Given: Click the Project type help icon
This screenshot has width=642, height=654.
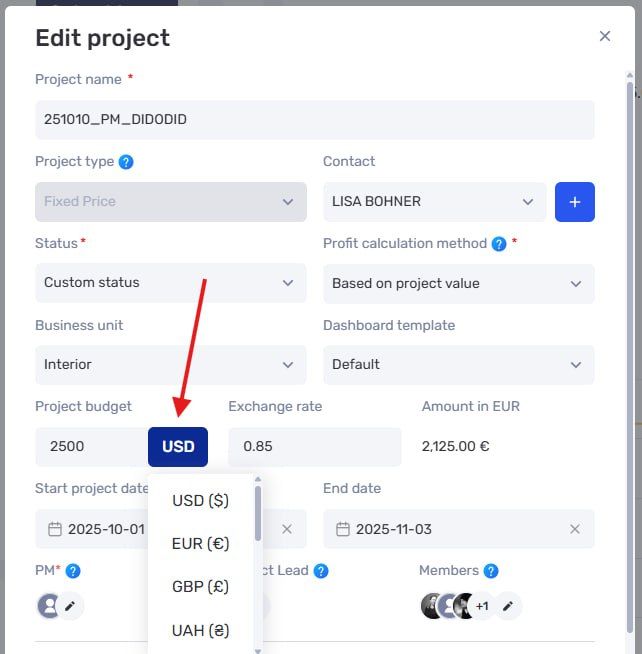Looking at the screenshot, I should (126, 162).
